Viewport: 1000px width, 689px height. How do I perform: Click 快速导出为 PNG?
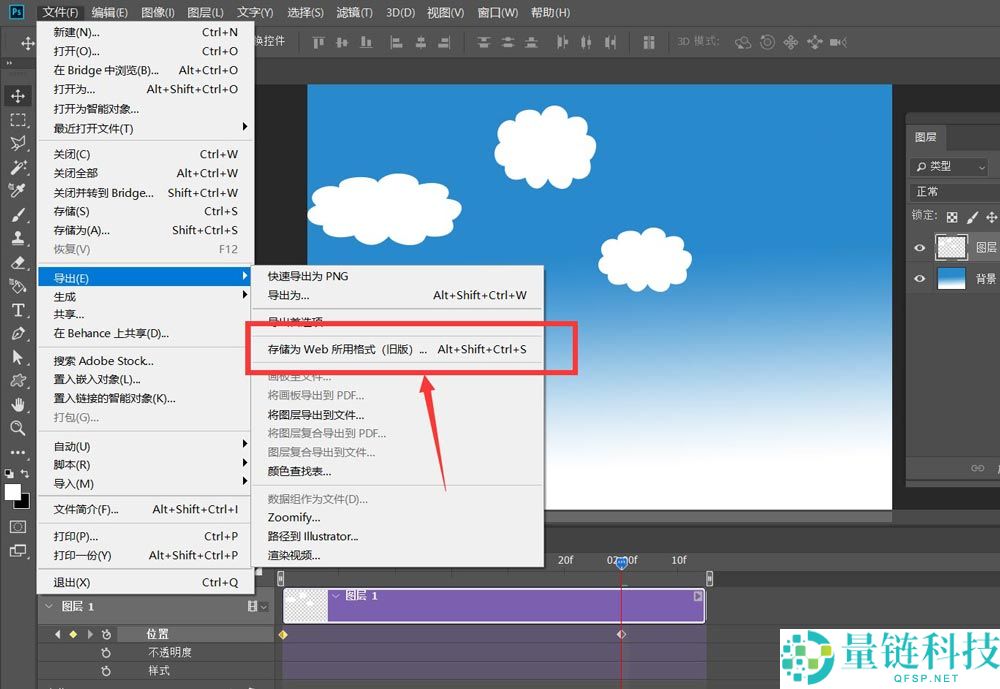click(307, 276)
